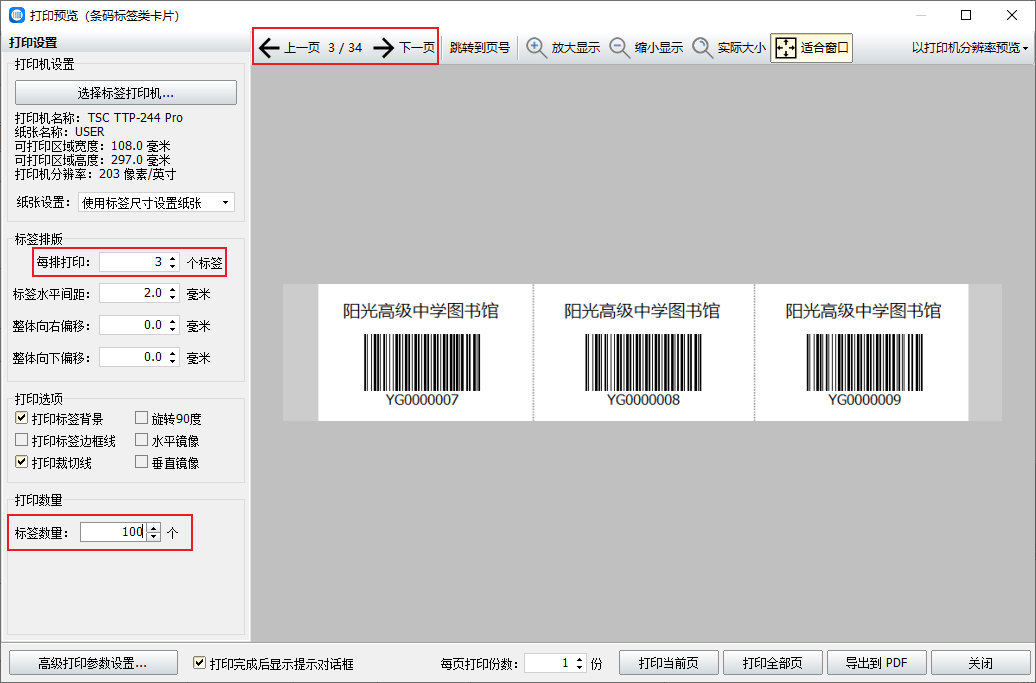Viewport: 1036px width, 683px height.
Task: Click the 整体向右偏移 input field
Action: tap(133, 325)
